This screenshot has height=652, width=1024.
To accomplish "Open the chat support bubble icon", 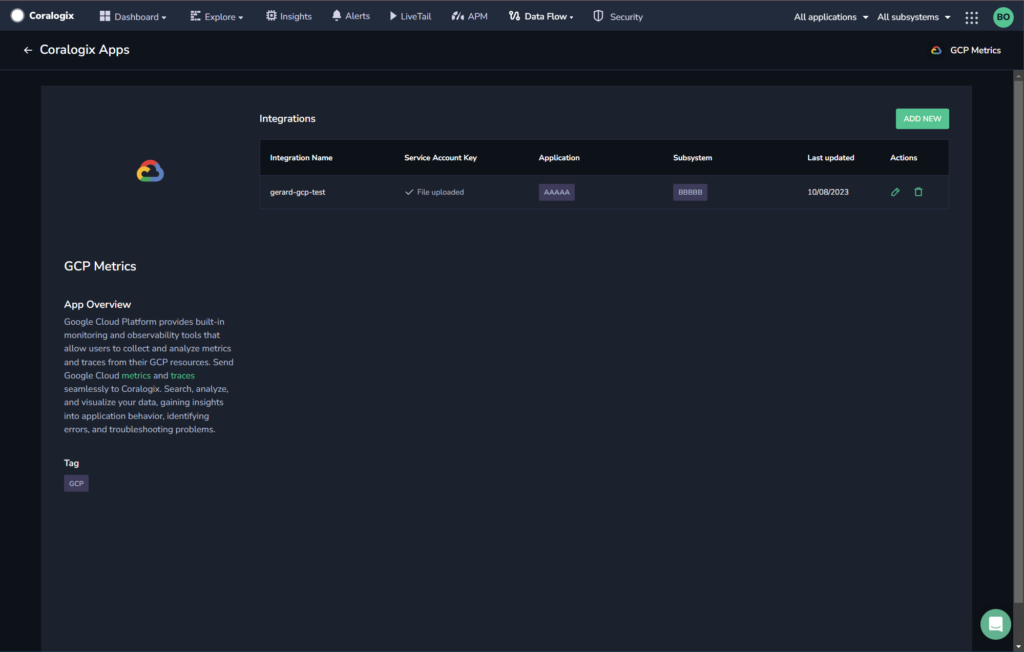I will (995, 625).
